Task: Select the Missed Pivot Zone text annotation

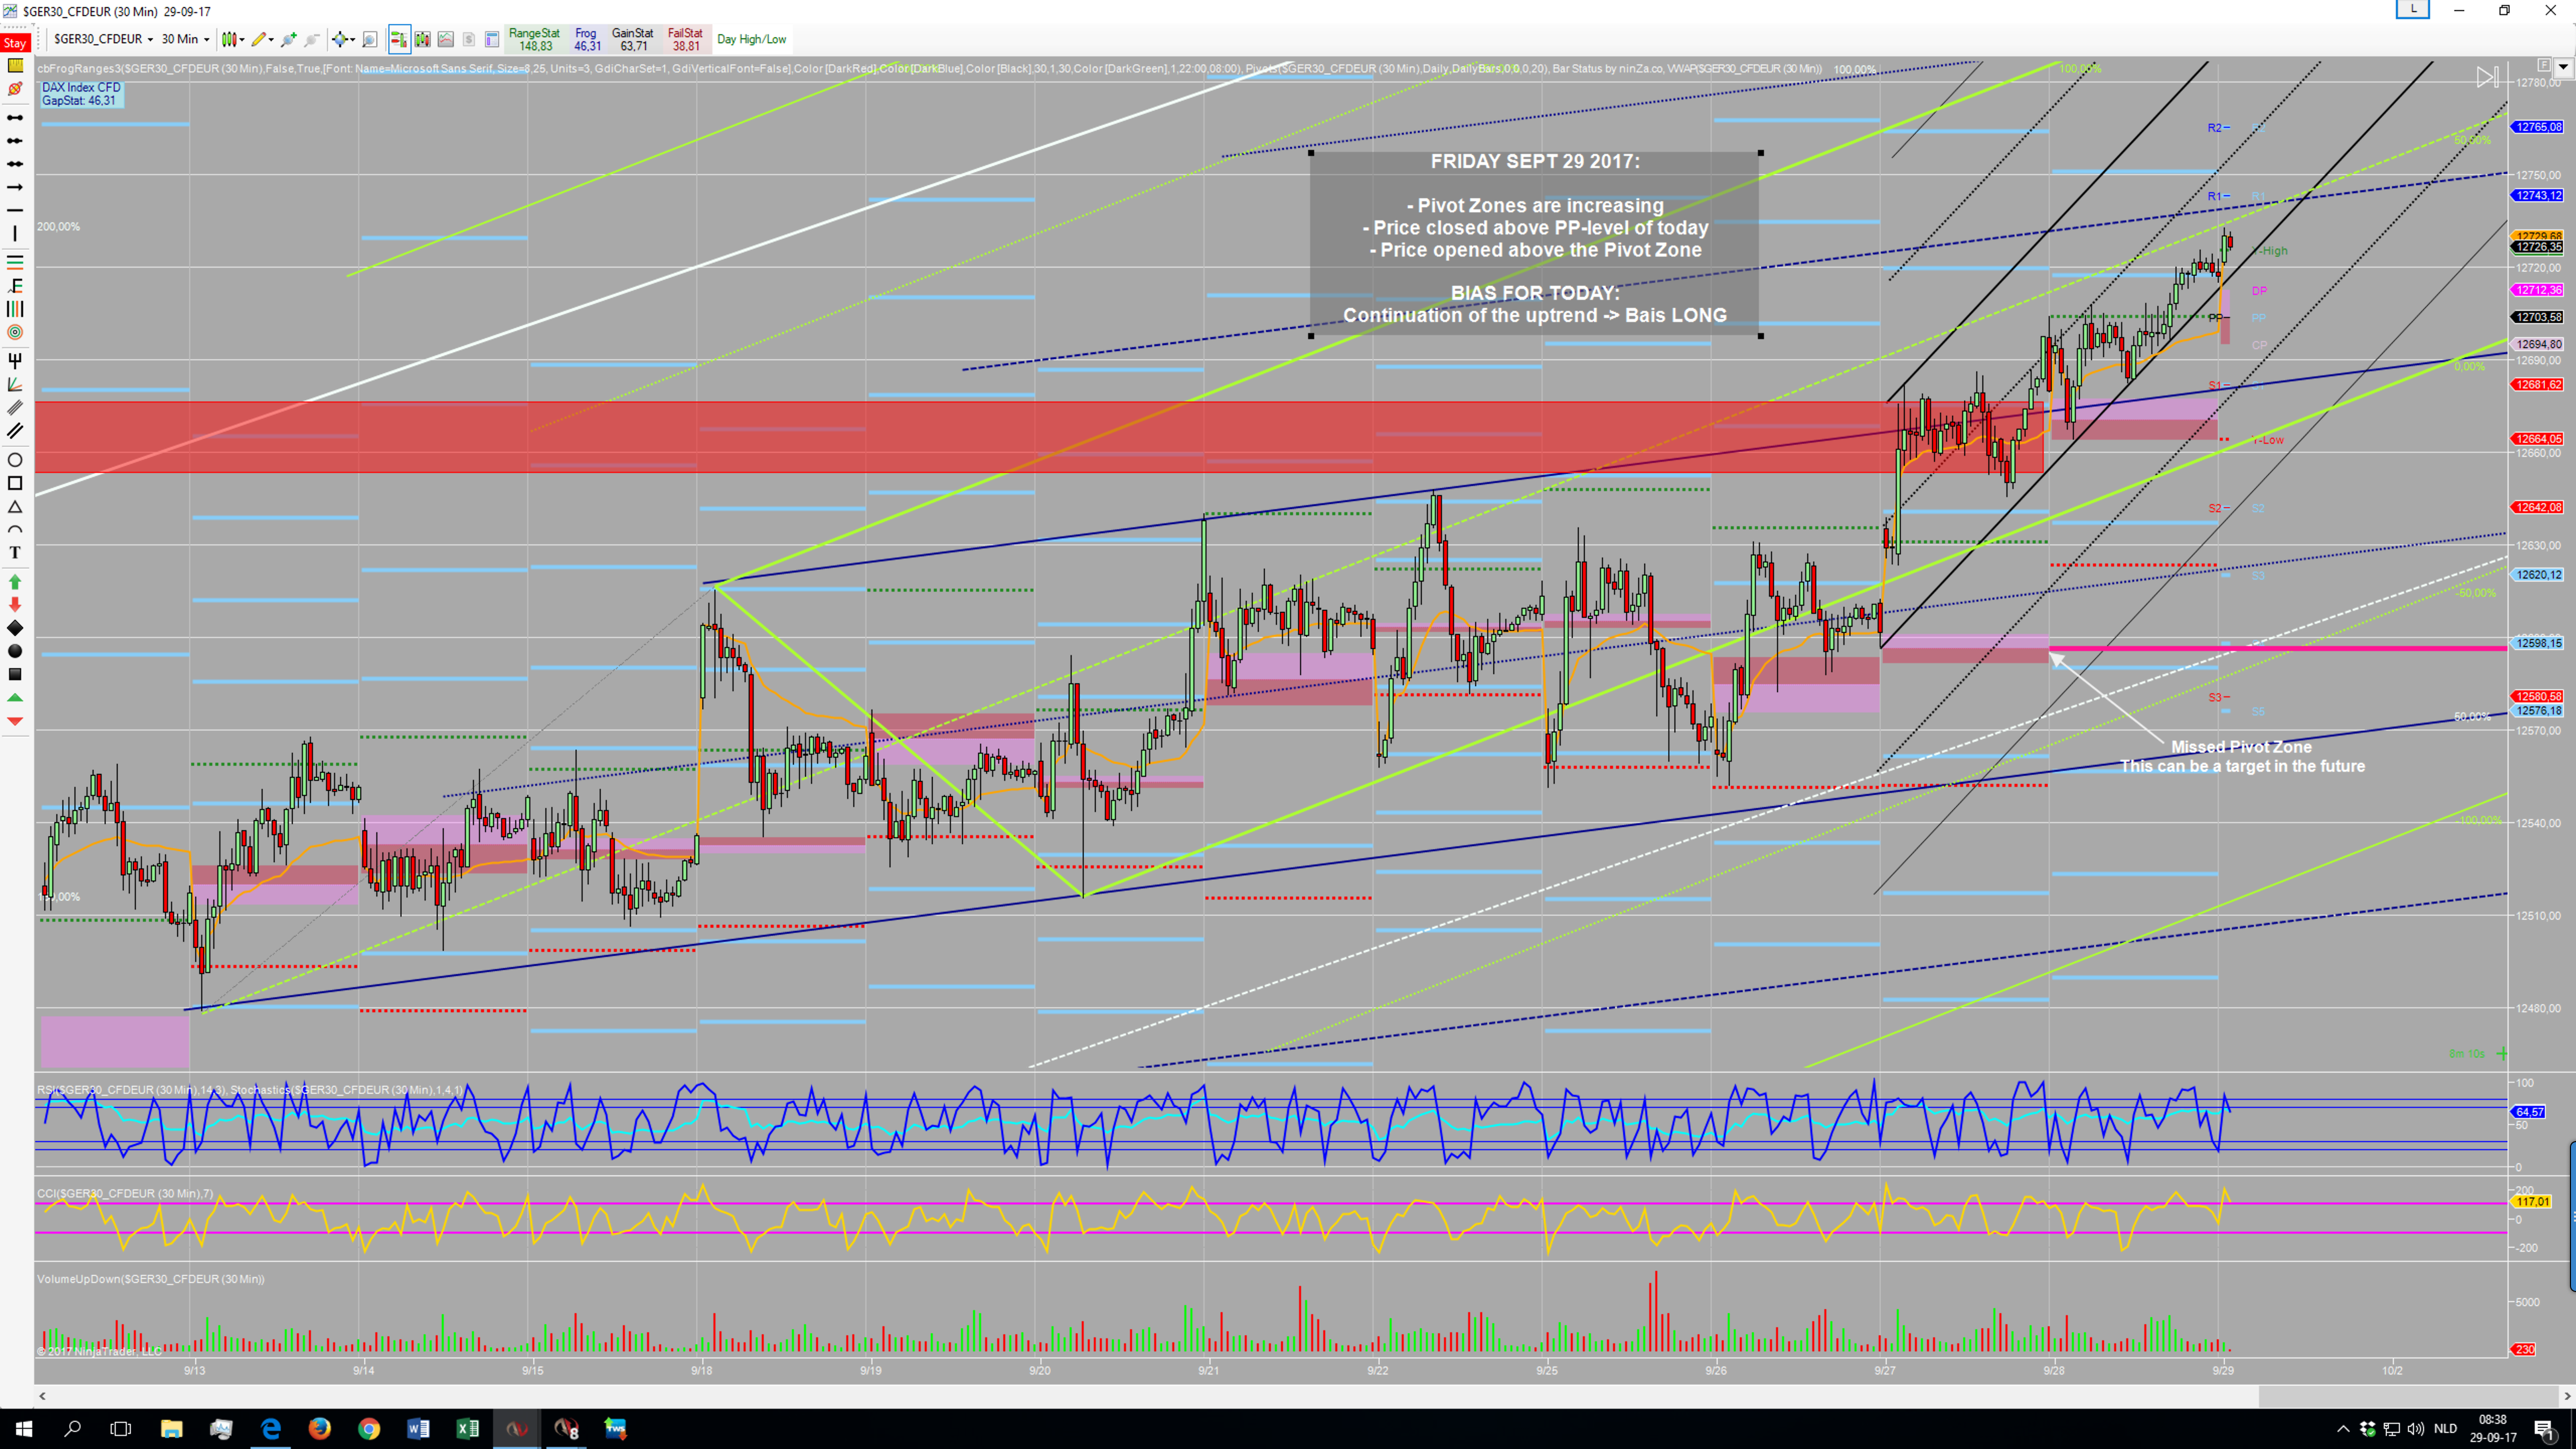Action: coord(2242,756)
